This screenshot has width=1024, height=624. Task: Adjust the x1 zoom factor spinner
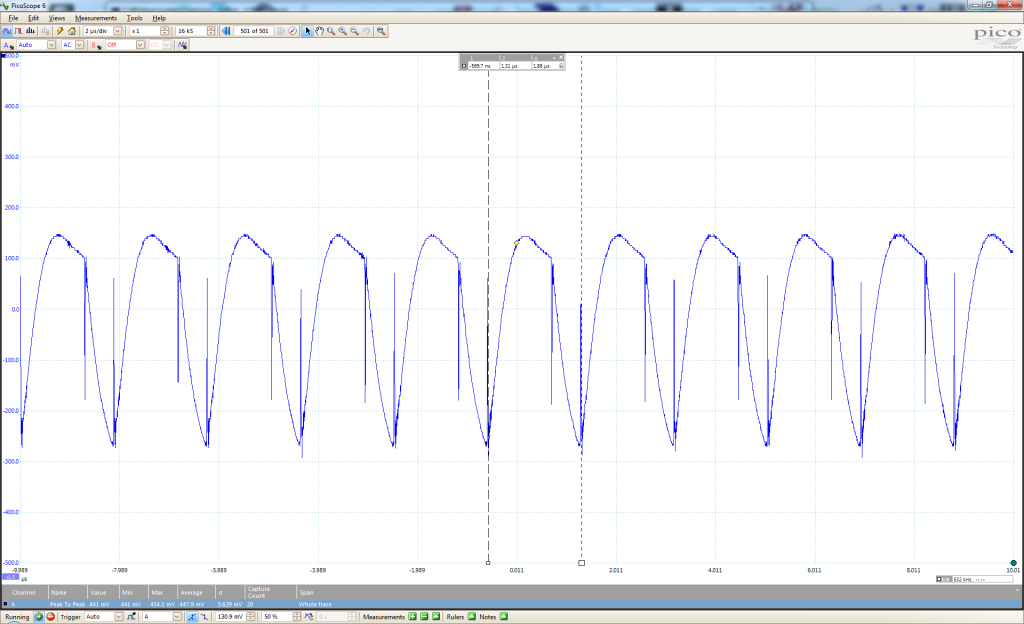click(165, 31)
